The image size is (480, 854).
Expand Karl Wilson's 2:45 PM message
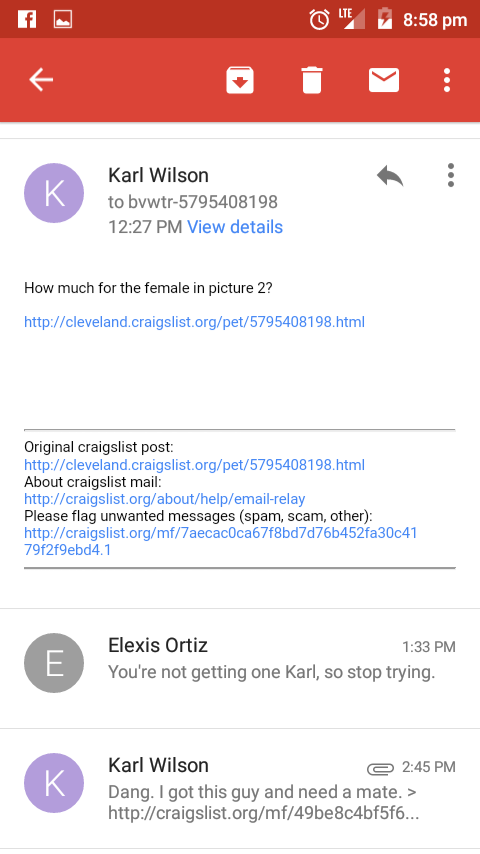pyautogui.click(x=240, y=788)
